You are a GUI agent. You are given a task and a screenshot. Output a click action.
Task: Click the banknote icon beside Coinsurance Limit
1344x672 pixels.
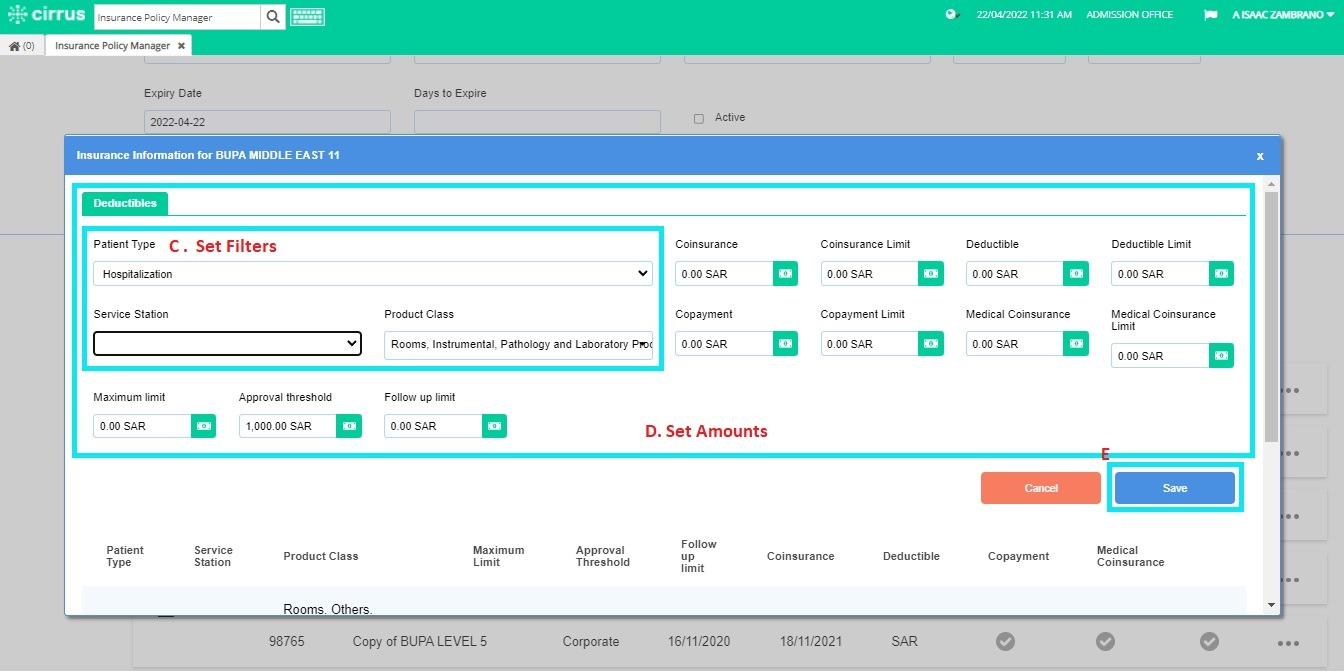(931, 273)
